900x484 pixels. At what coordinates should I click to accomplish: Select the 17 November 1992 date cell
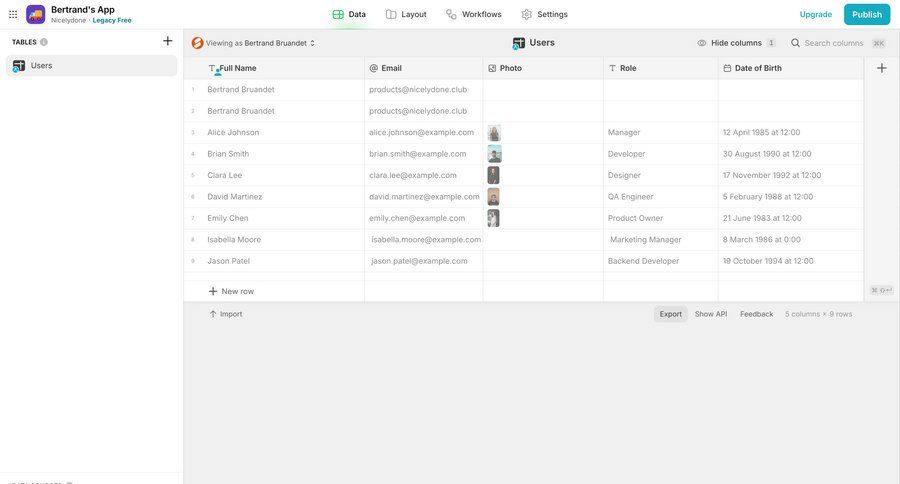(x=790, y=175)
